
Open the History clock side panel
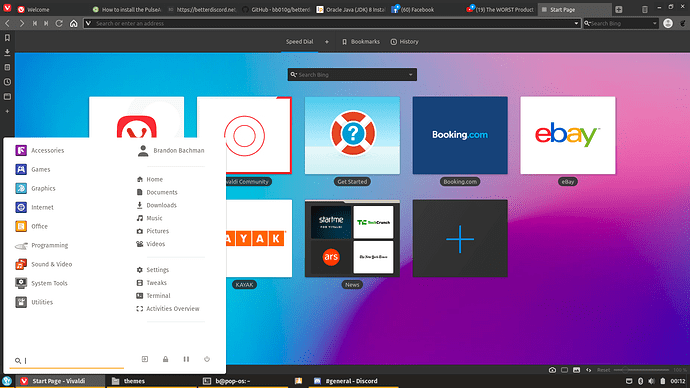7,82
